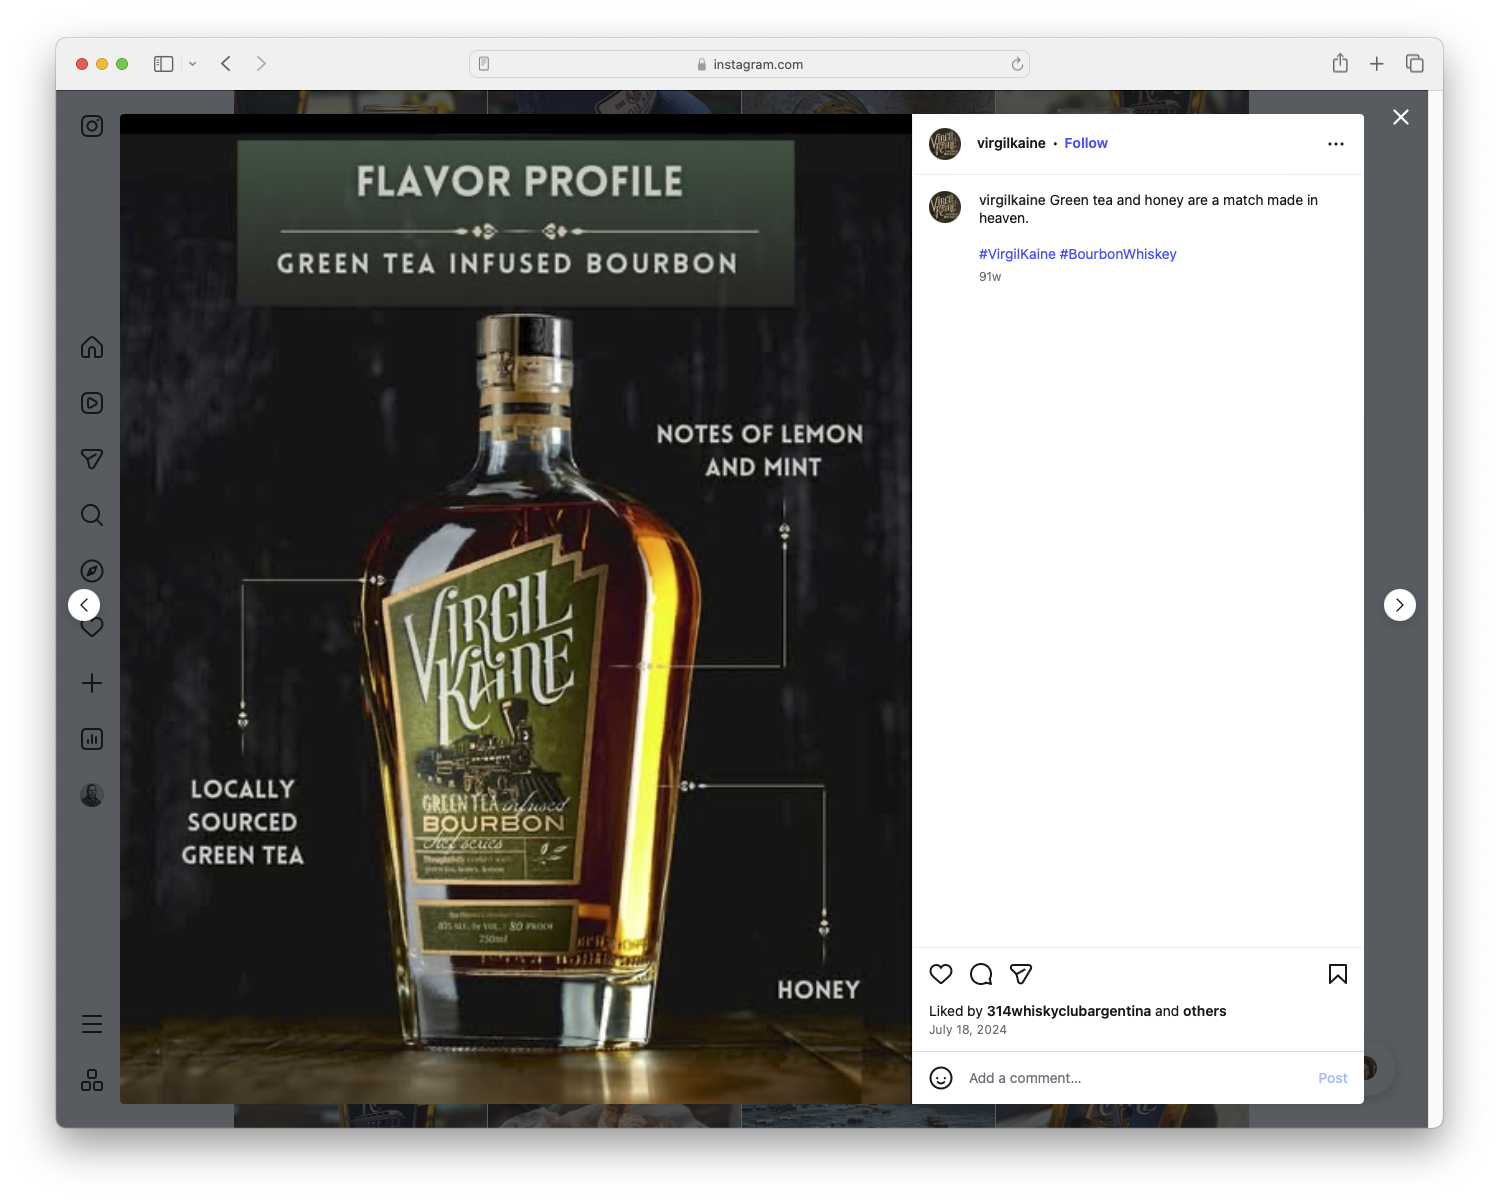1499x1202 pixels.
Task: Comment on post via speech bubble icon
Action: click(981, 974)
